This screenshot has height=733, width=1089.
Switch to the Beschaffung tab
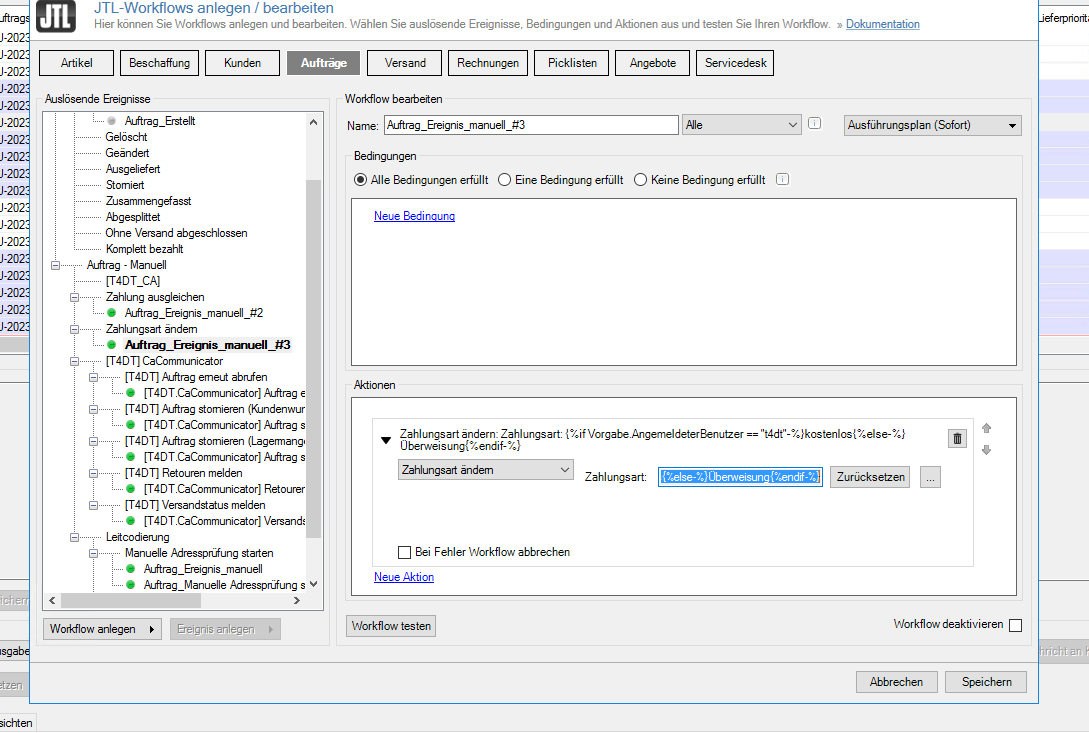159,63
